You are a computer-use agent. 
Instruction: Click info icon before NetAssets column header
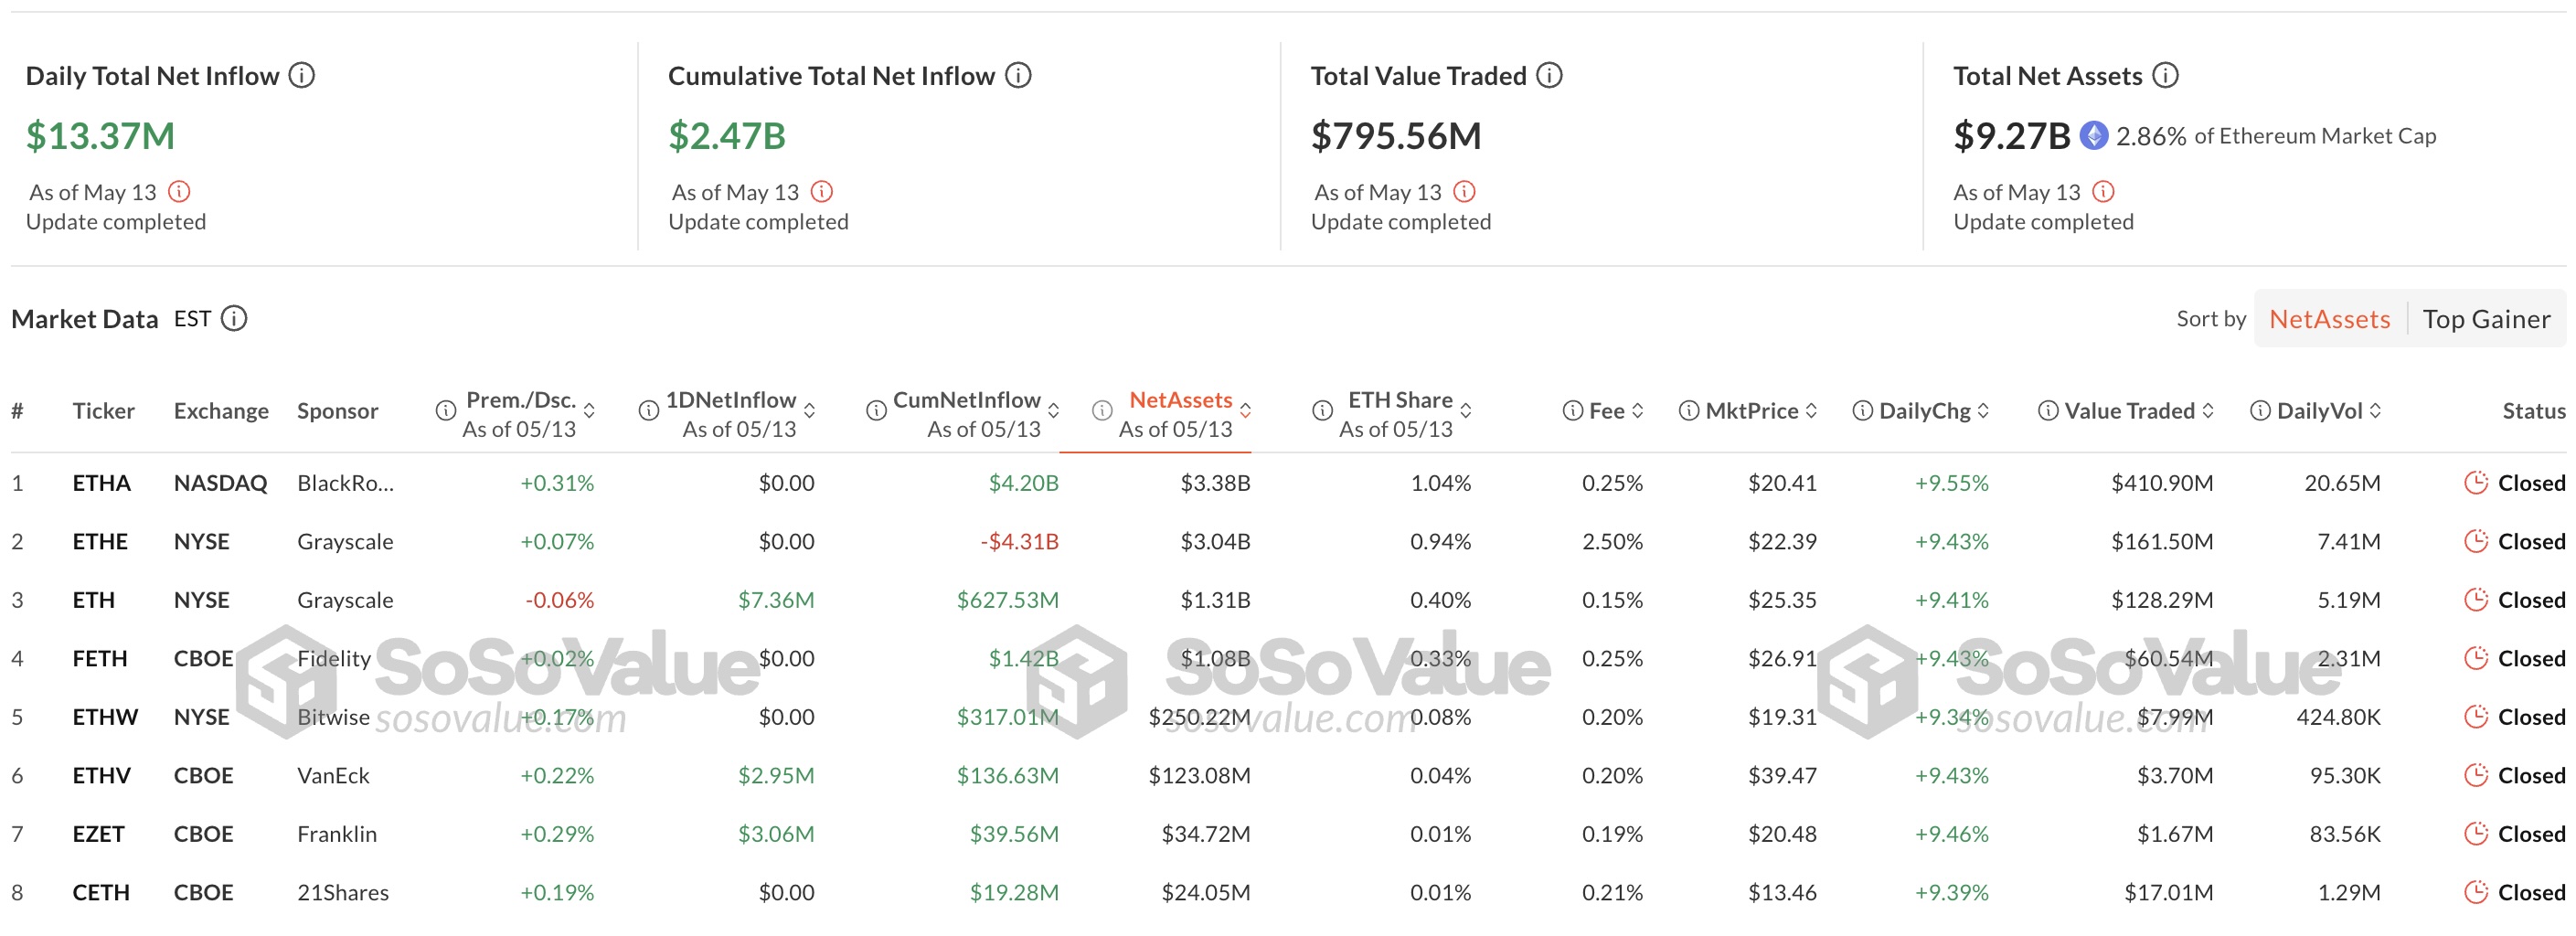[x=1102, y=410]
